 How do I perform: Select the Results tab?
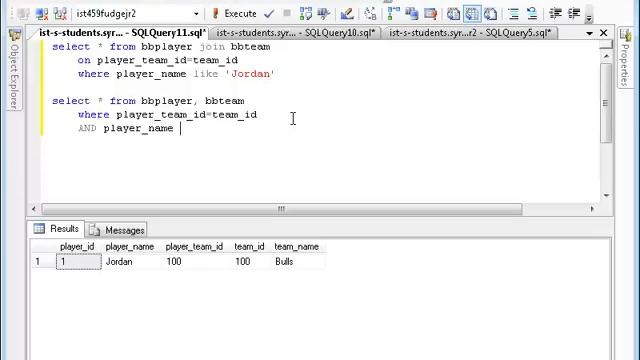[56, 229]
